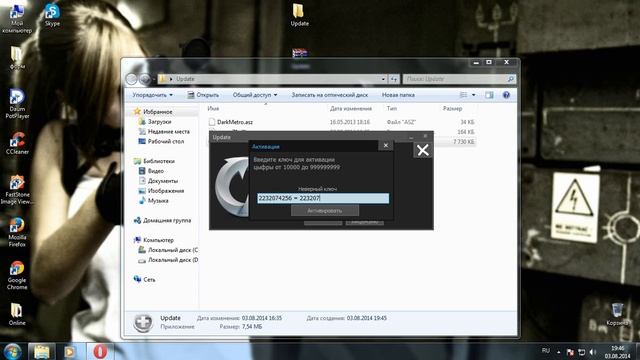This screenshot has height=360, width=640.
Task: Expand the view options dropdown arrow
Action: pos(473,95)
